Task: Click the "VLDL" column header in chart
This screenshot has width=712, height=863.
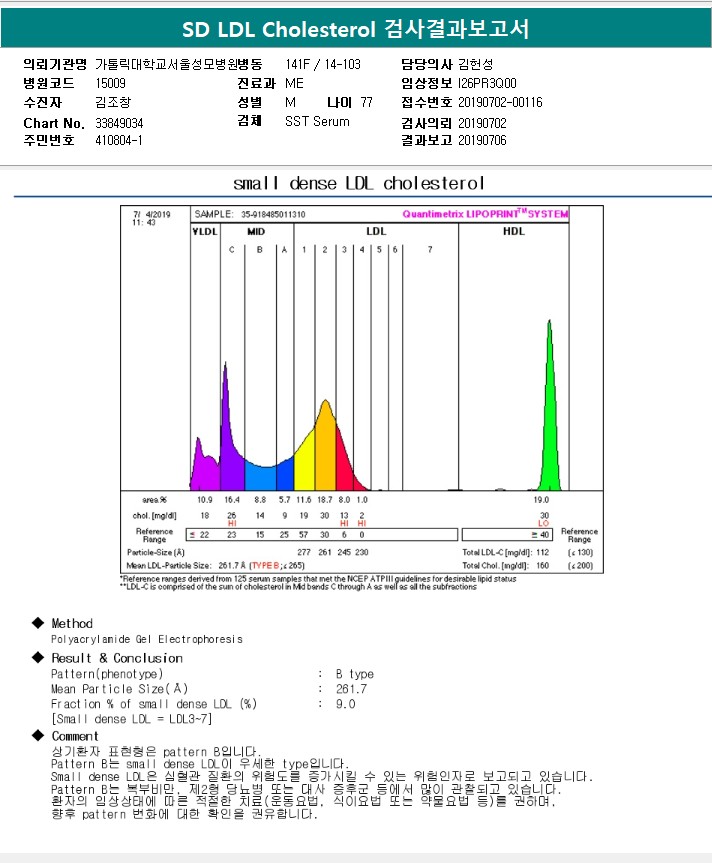Action: (x=205, y=231)
